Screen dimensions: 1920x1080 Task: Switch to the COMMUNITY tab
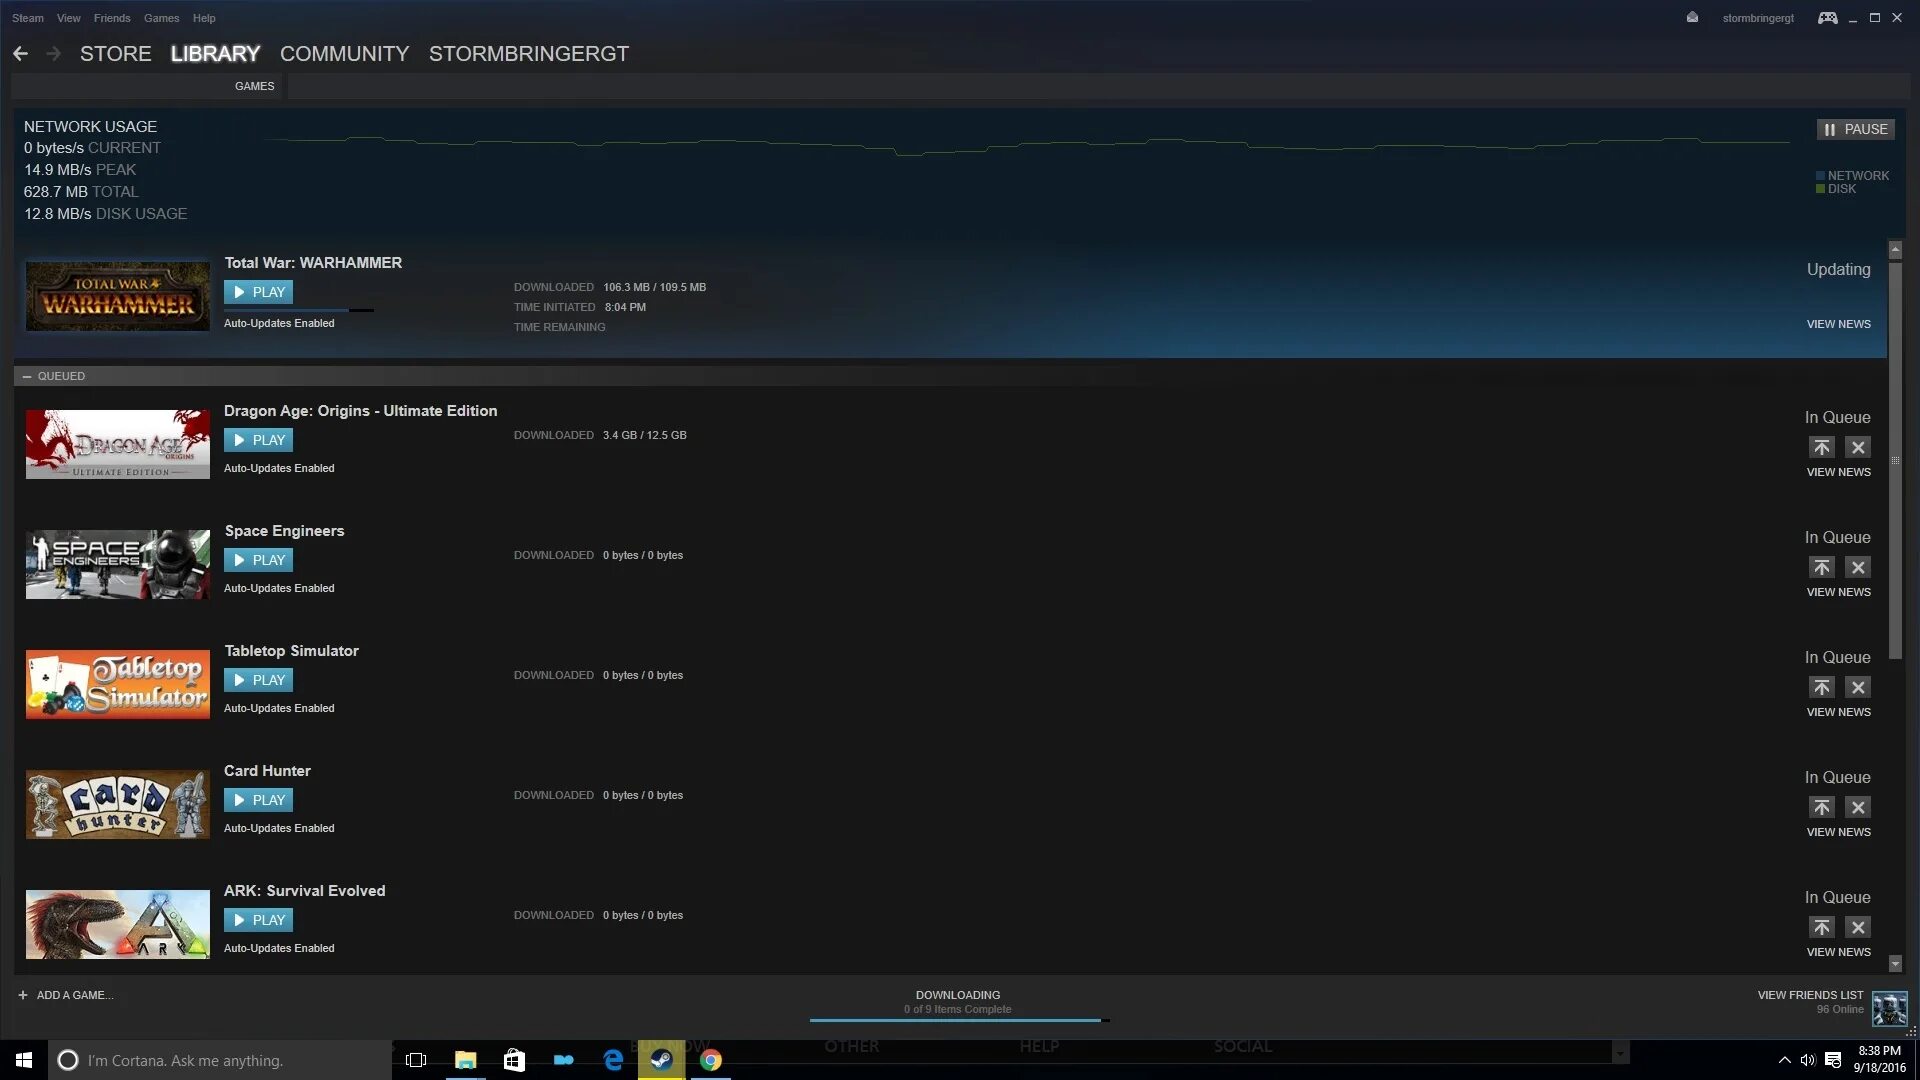pos(345,54)
